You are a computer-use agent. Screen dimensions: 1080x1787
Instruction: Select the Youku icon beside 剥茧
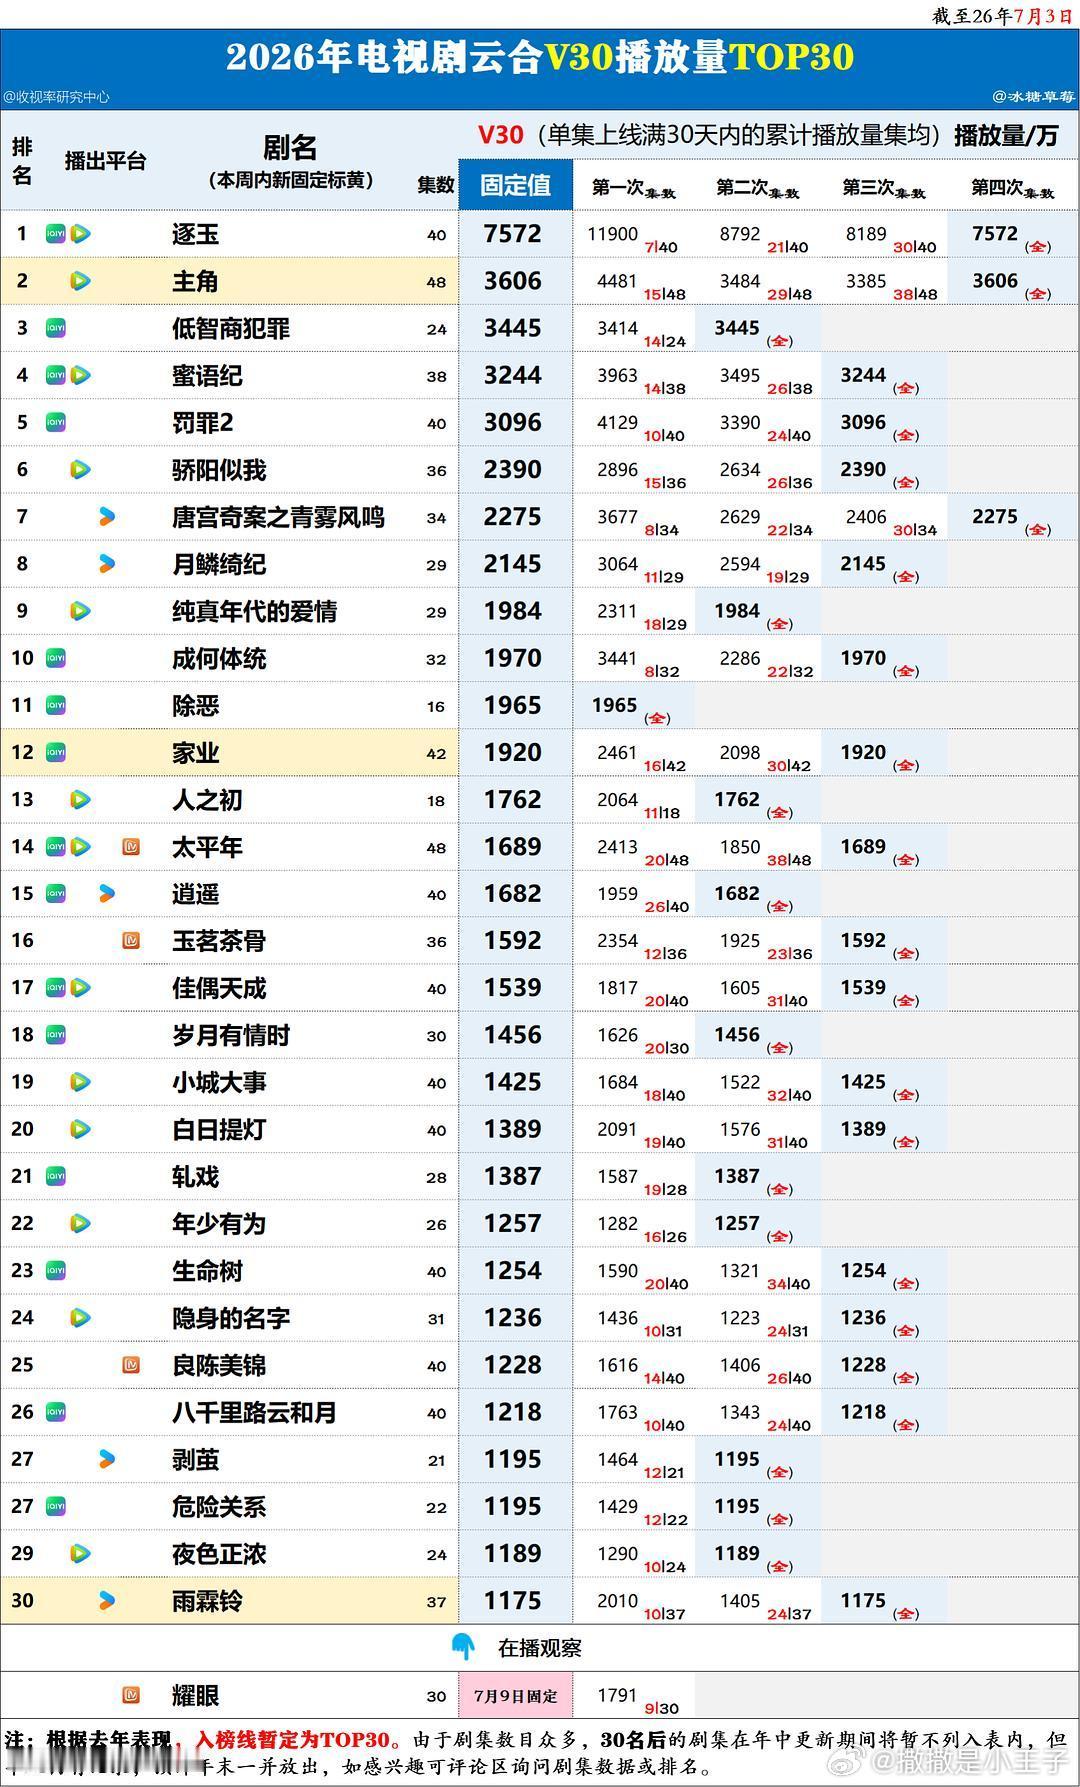107,1460
